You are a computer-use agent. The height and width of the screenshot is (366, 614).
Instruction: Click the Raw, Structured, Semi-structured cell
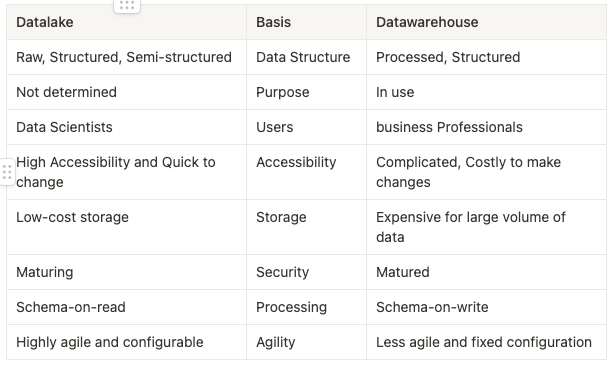[x=126, y=57]
